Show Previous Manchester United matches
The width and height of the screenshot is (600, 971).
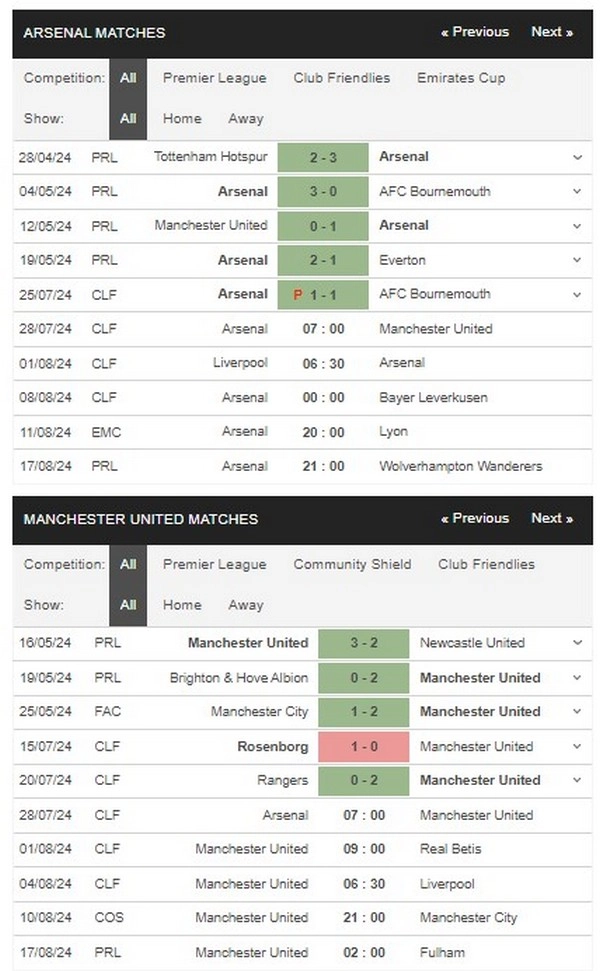point(475,518)
